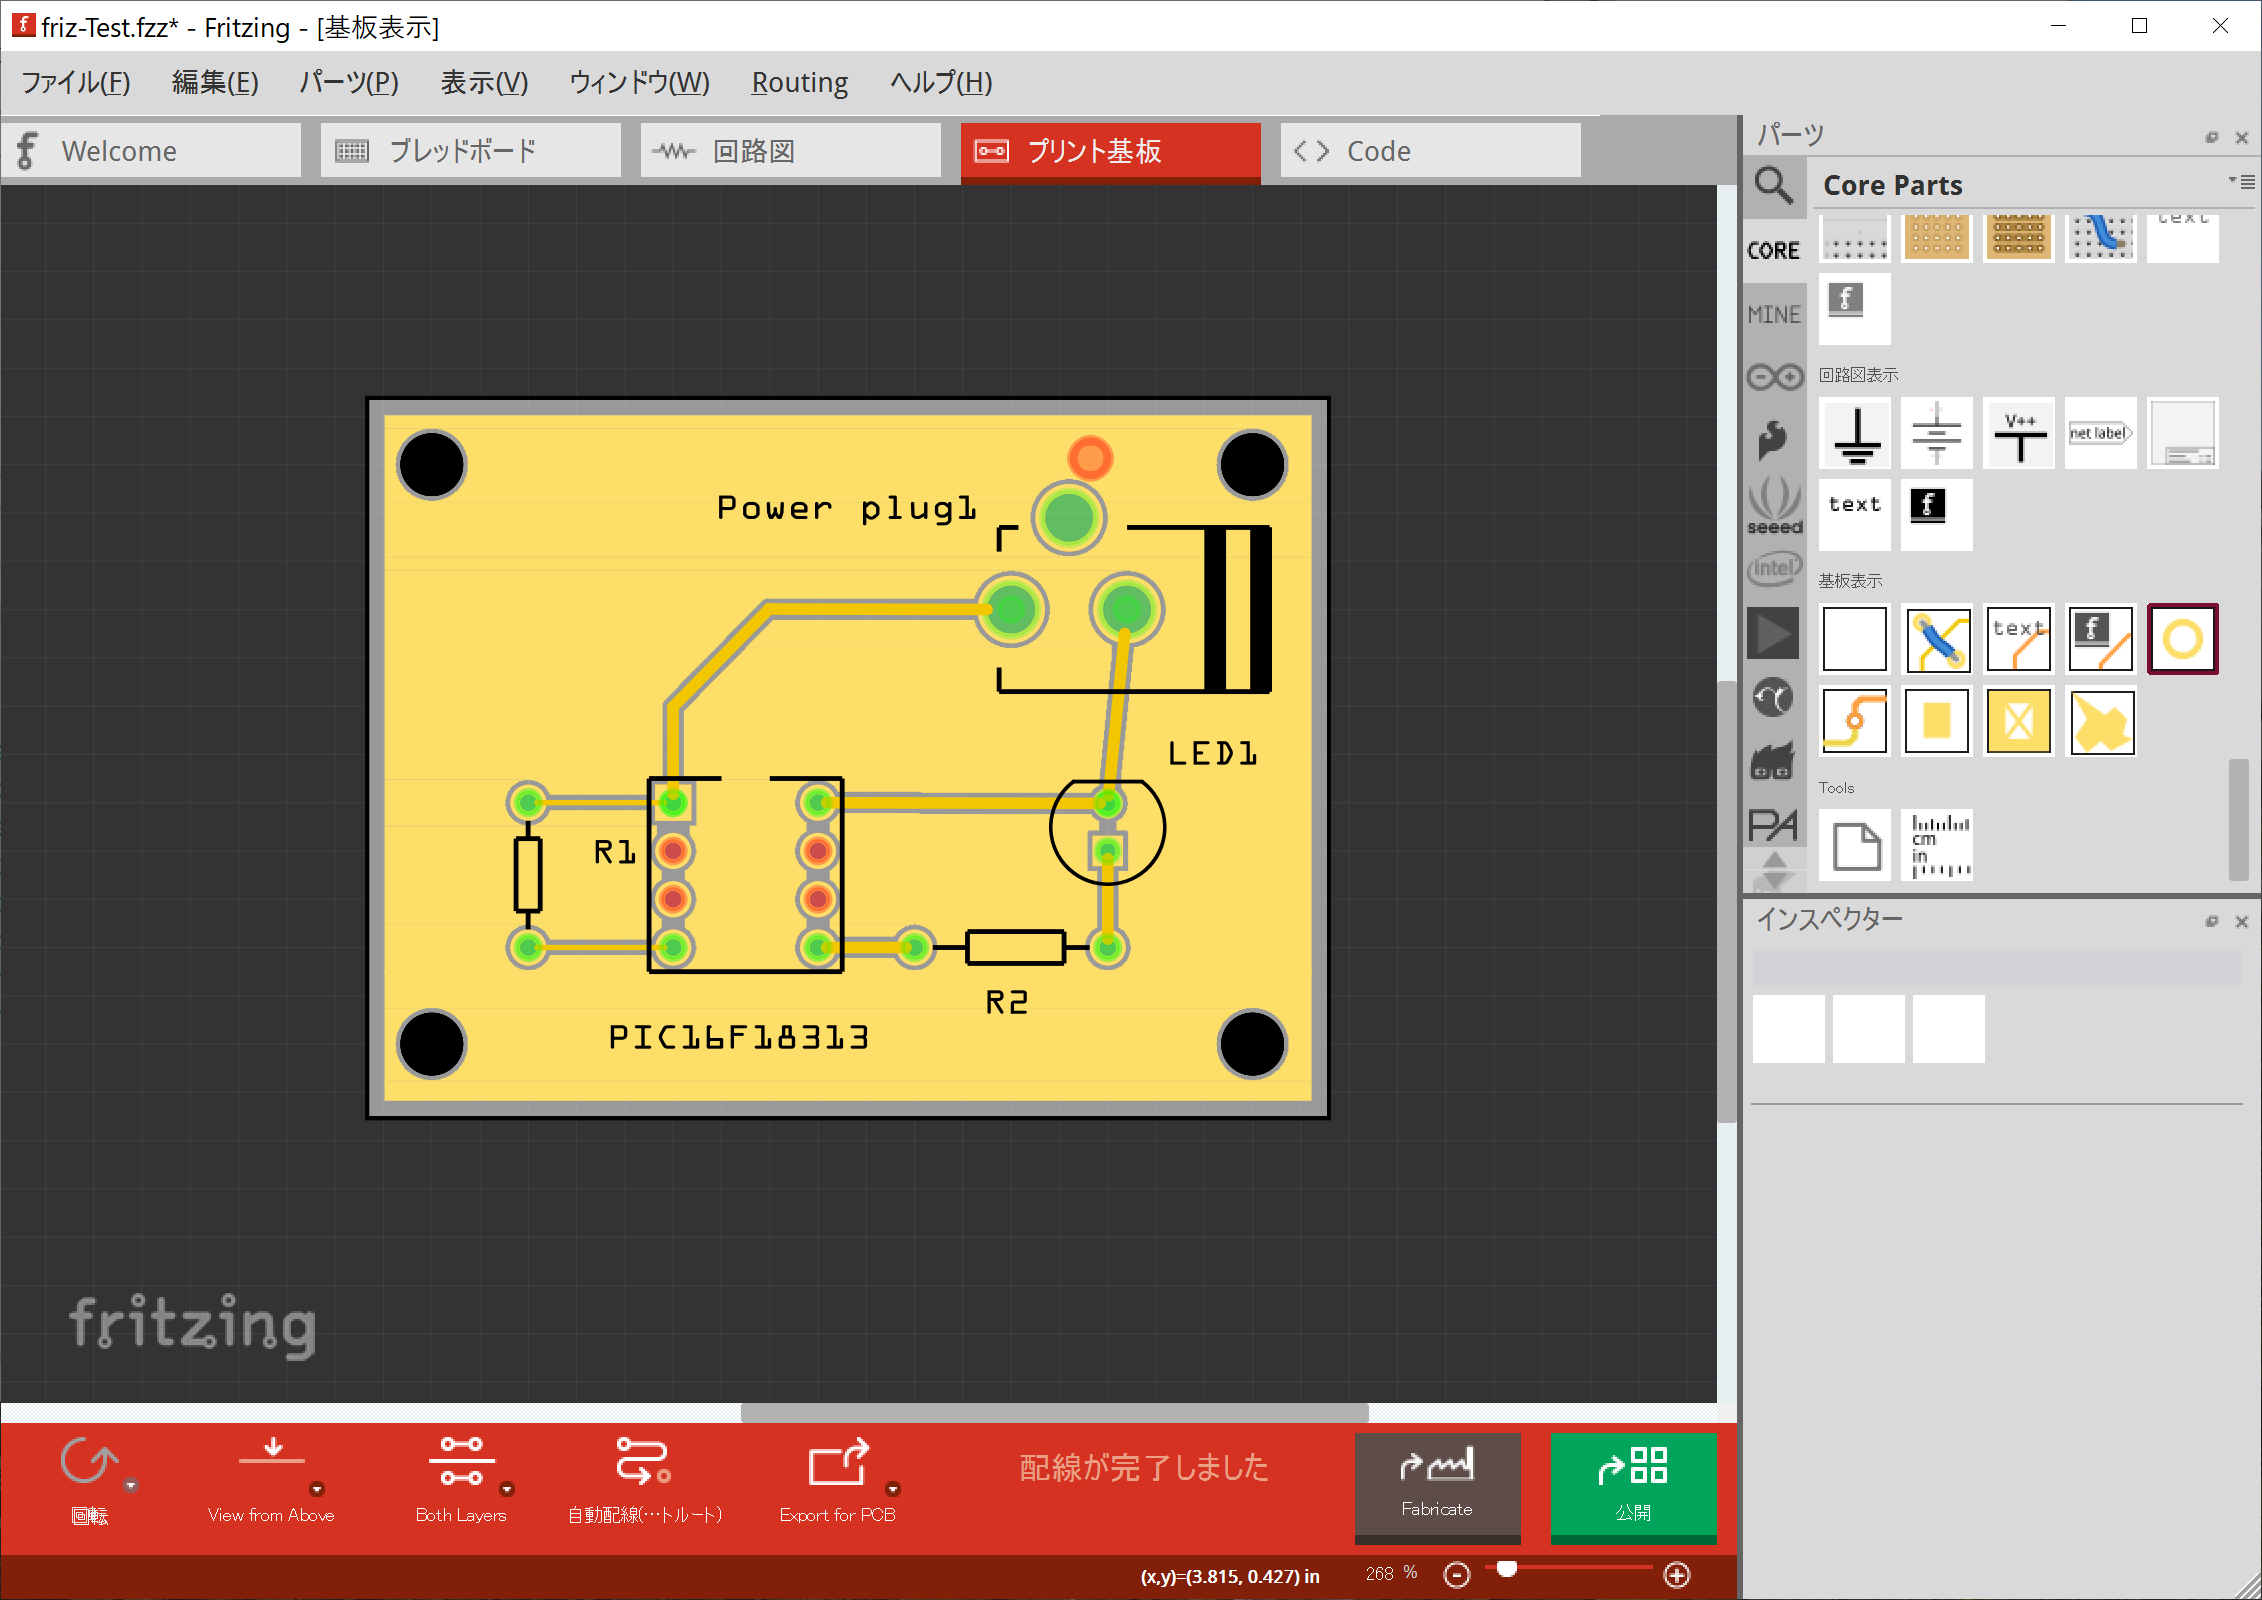Select the copper fill part
This screenshot has height=1600, width=2262.
2101,722
